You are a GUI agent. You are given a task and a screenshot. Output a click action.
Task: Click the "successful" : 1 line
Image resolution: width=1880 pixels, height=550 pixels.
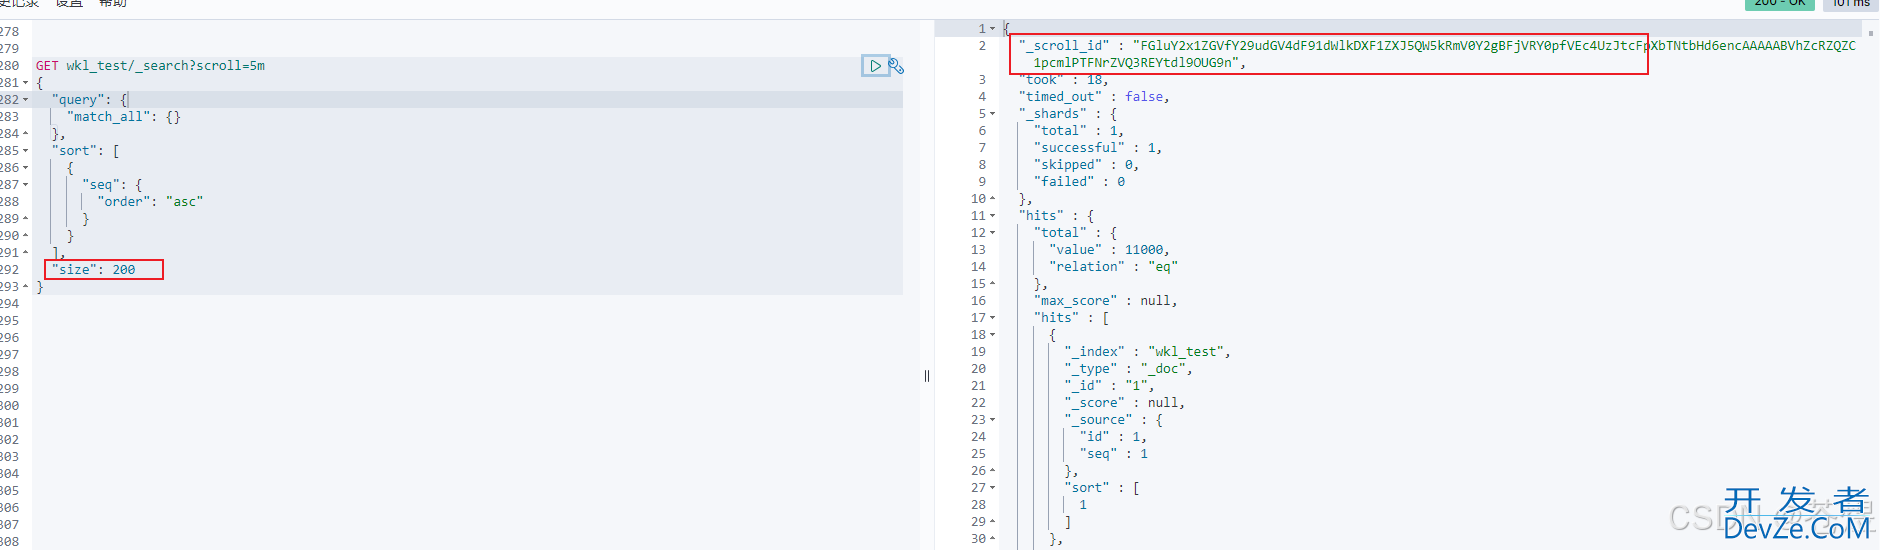tap(1098, 148)
